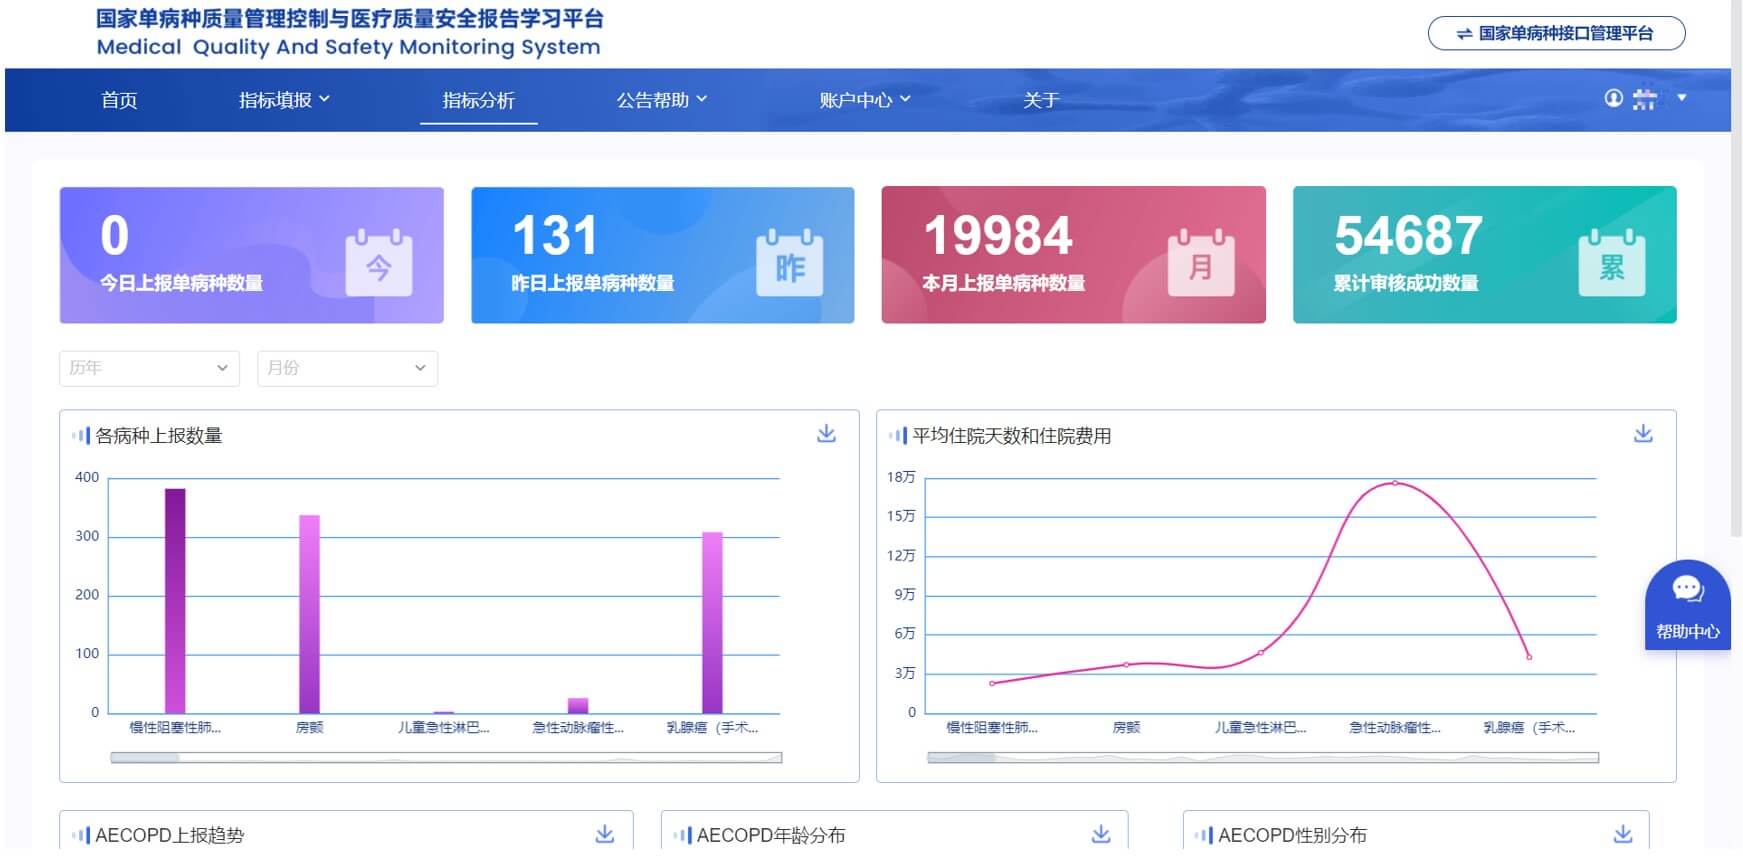Click the 急性动脉瘤性 bar in 上报数量 chart
Screen dimensions: 1743x866
(x=578, y=706)
